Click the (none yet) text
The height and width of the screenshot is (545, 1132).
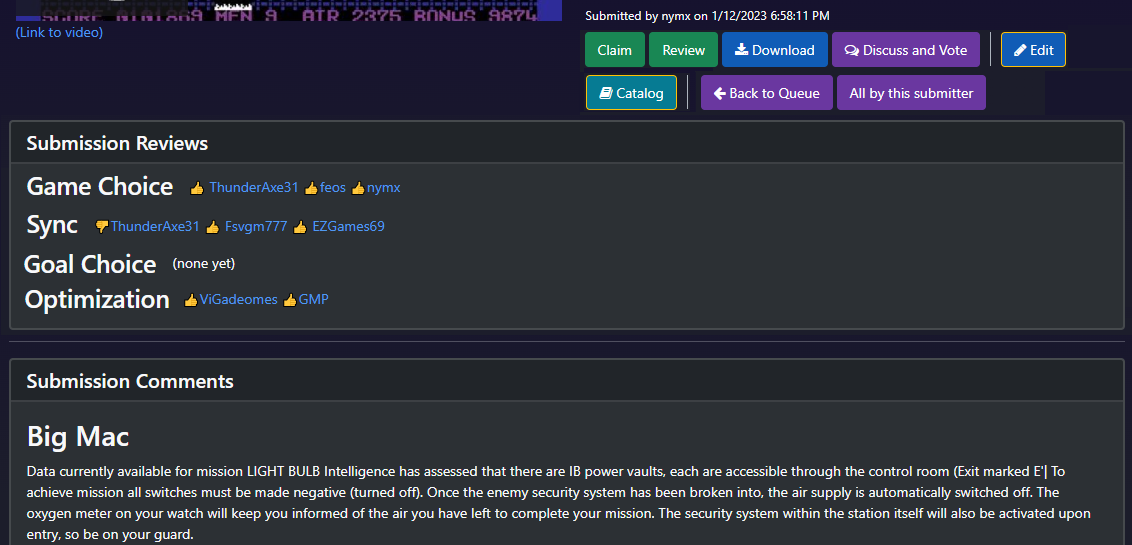pos(204,263)
